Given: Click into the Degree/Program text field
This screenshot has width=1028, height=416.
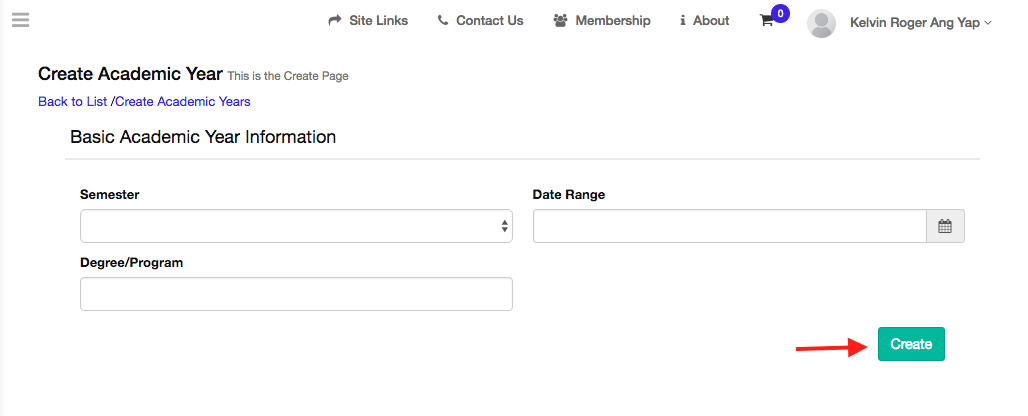Looking at the screenshot, I should 296,294.
